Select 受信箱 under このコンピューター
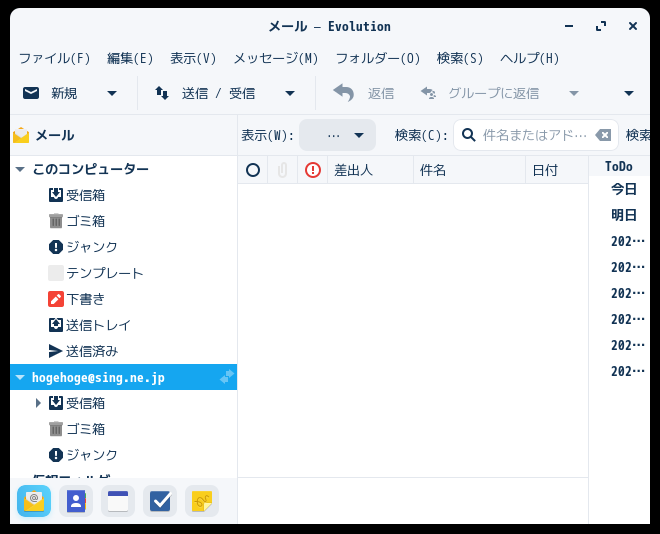 click(x=123, y=195)
